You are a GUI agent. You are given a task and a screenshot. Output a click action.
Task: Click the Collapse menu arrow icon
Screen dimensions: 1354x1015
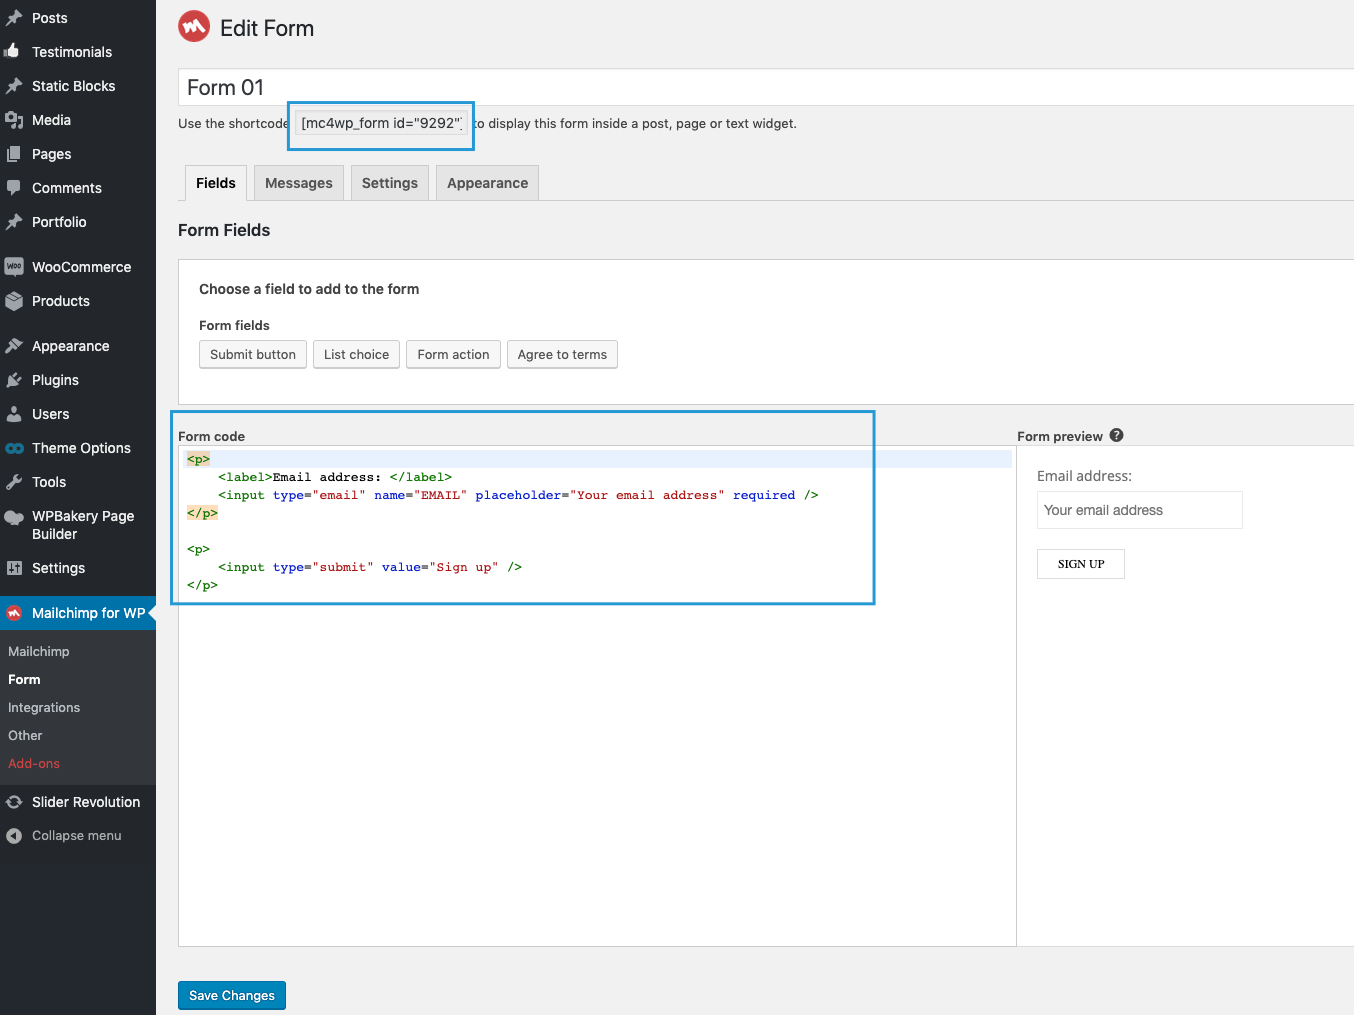pos(14,836)
